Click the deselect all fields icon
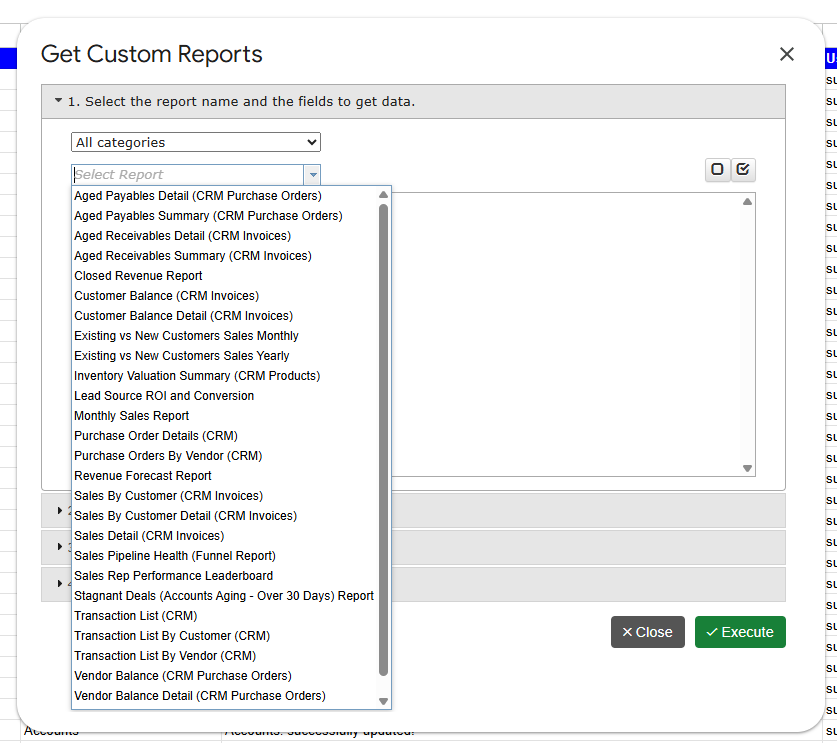 tap(717, 170)
